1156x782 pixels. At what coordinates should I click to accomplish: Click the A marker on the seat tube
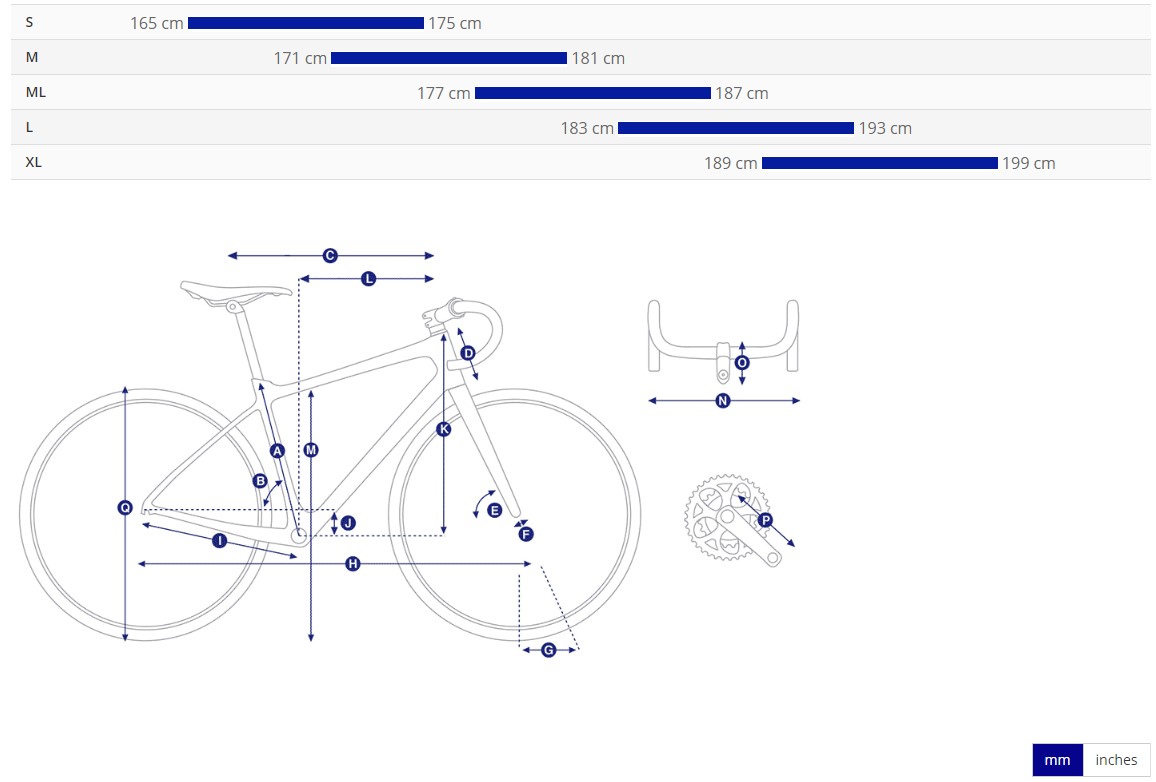(x=277, y=451)
